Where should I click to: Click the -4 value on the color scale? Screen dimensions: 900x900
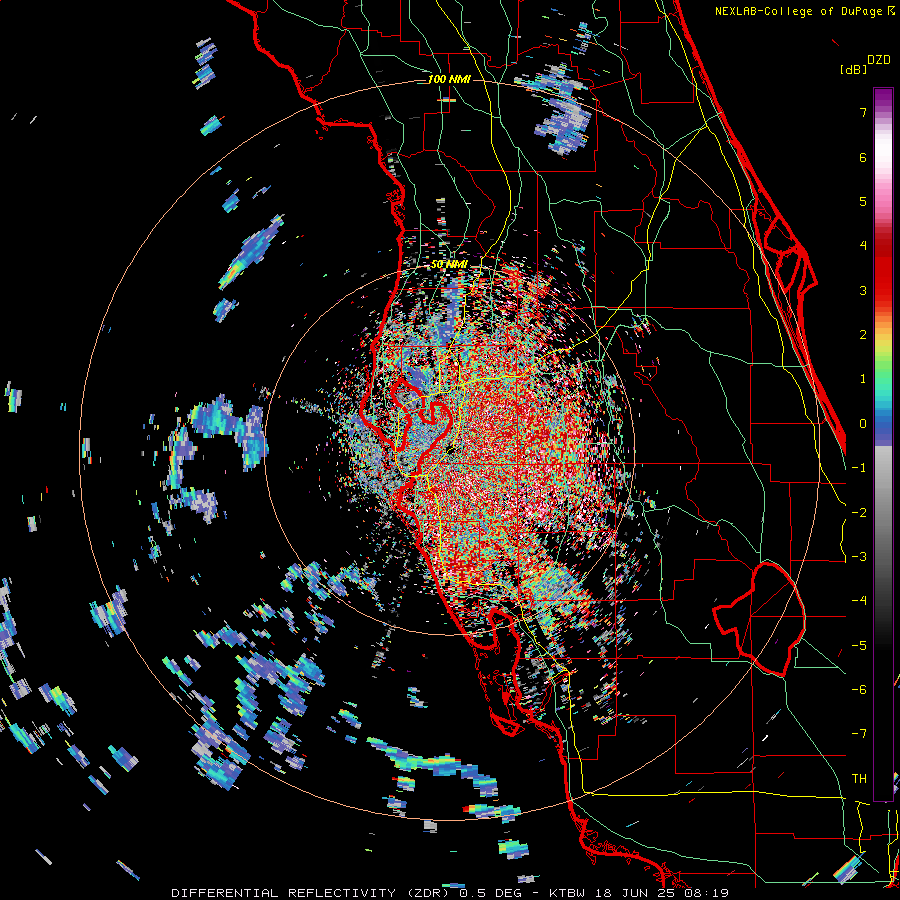859,601
